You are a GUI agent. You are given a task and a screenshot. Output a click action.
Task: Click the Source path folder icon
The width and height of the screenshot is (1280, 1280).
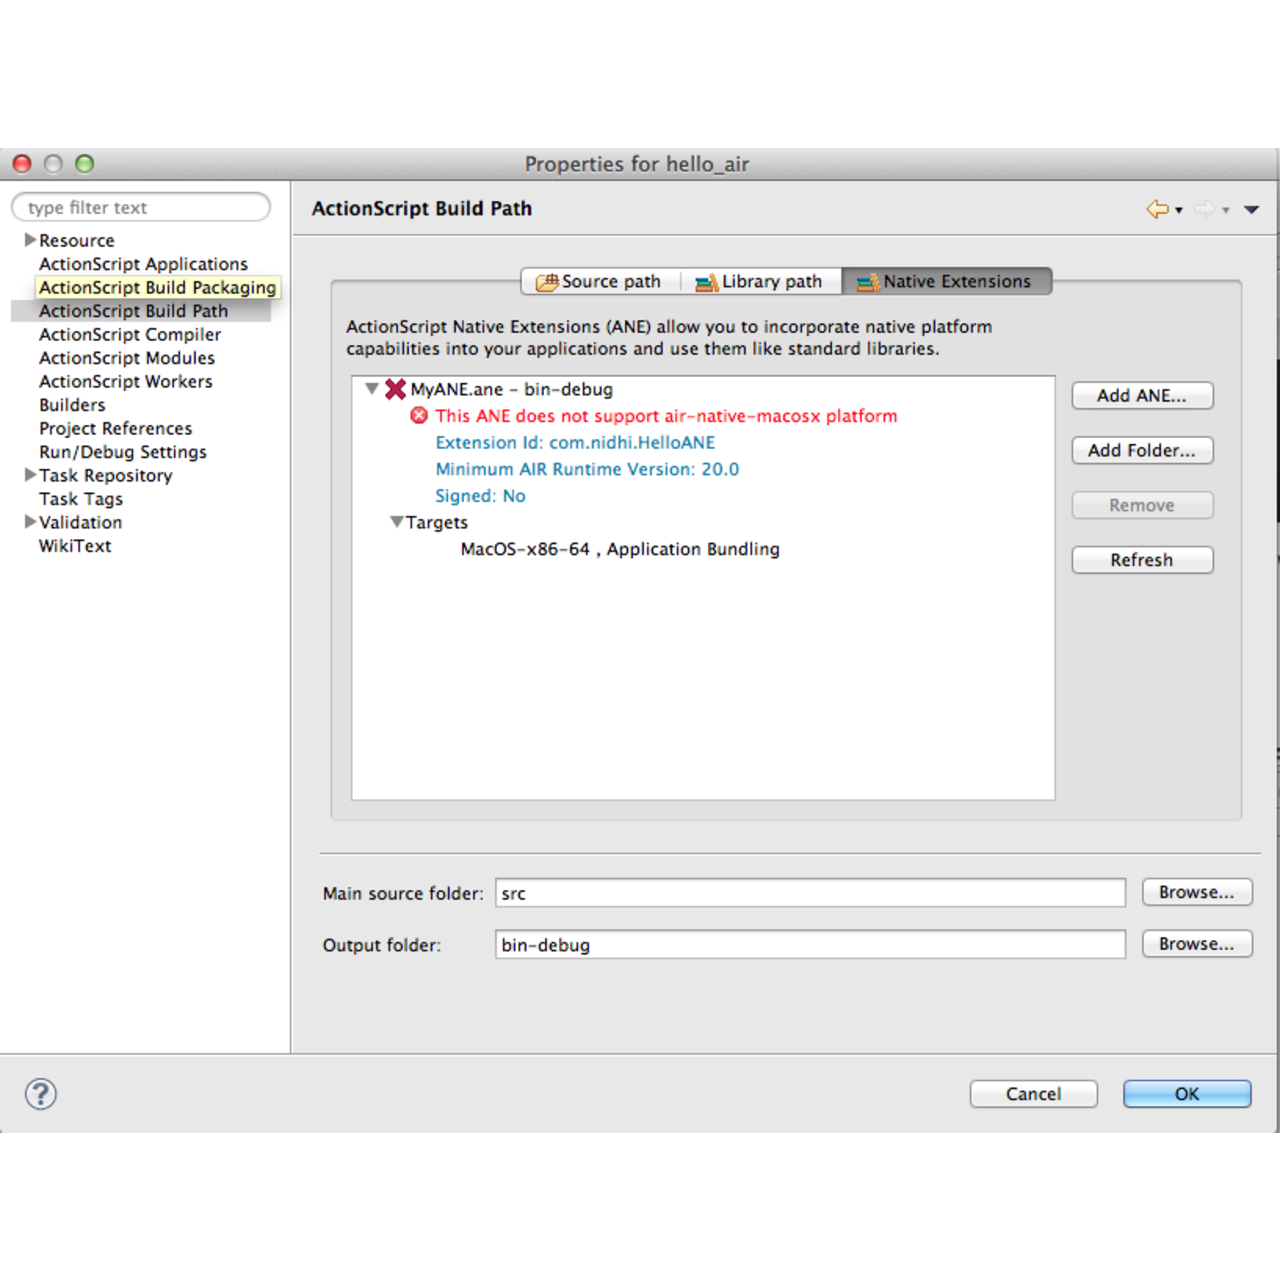point(548,281)
